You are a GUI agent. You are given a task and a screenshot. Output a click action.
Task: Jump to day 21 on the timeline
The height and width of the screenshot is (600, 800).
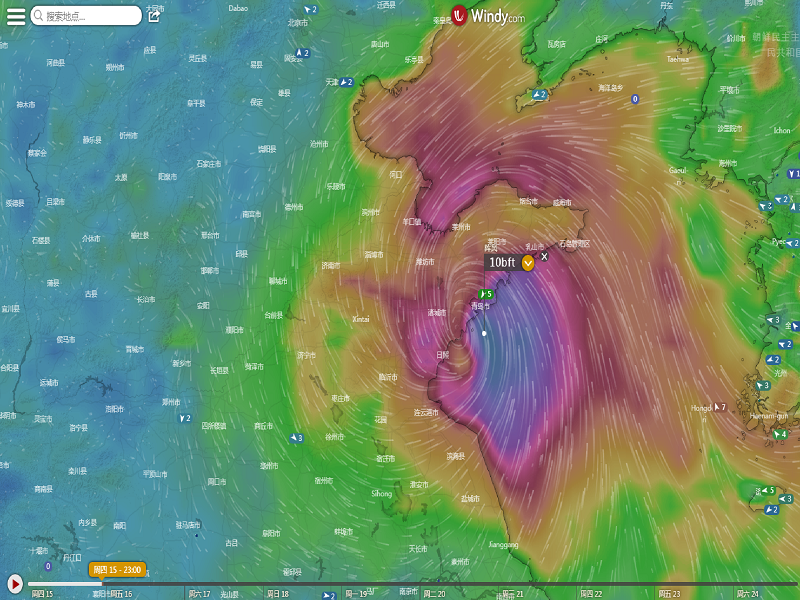click(513, 593)
